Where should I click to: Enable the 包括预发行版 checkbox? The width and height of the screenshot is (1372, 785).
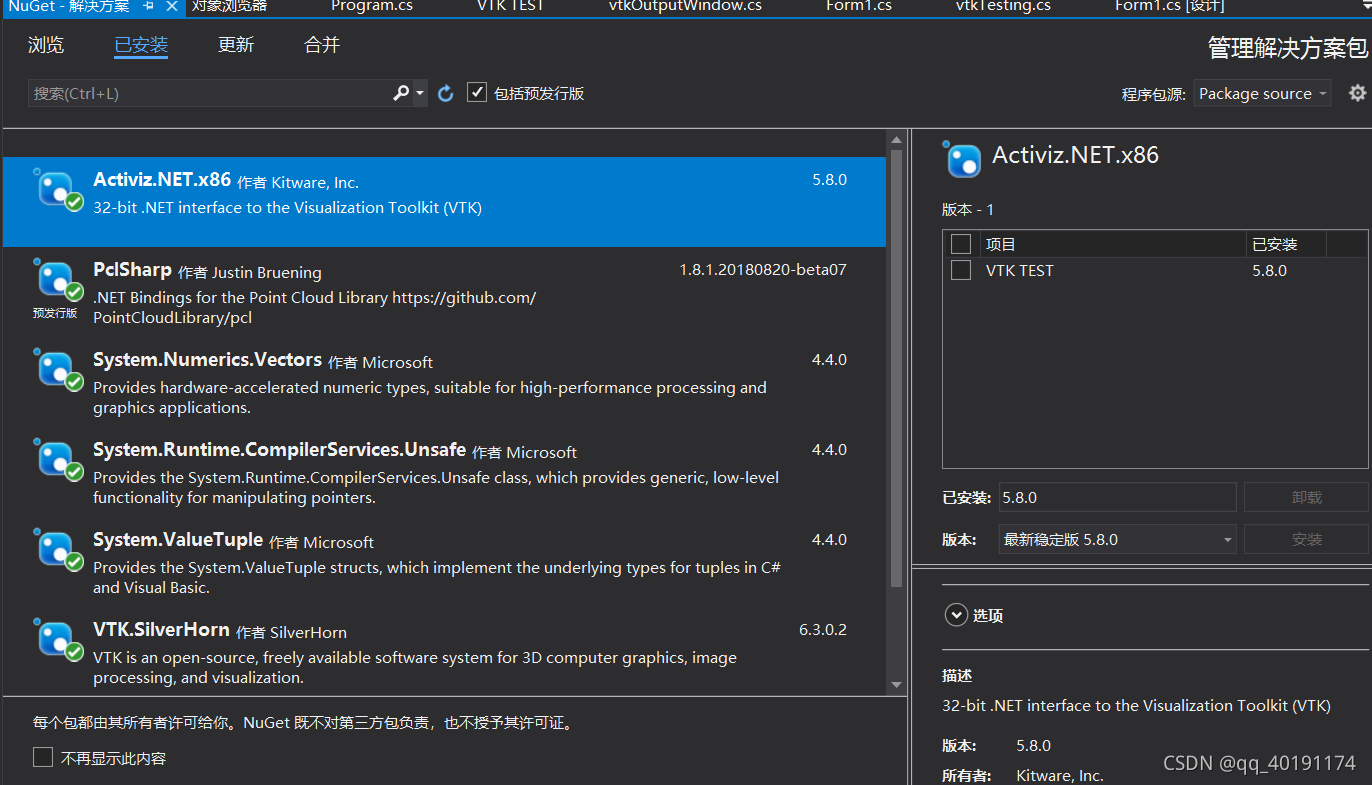pos(477,92)
